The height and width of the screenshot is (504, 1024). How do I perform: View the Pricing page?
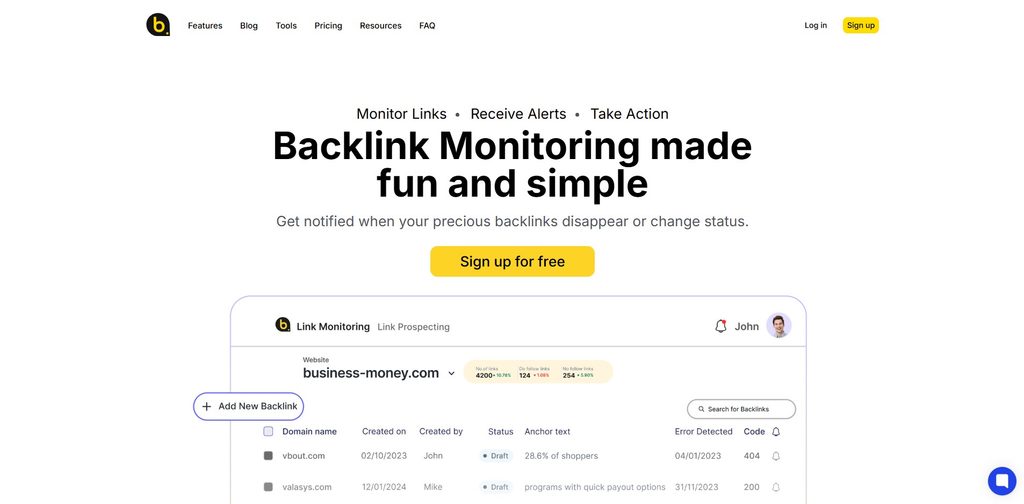[x=328, y=25]
